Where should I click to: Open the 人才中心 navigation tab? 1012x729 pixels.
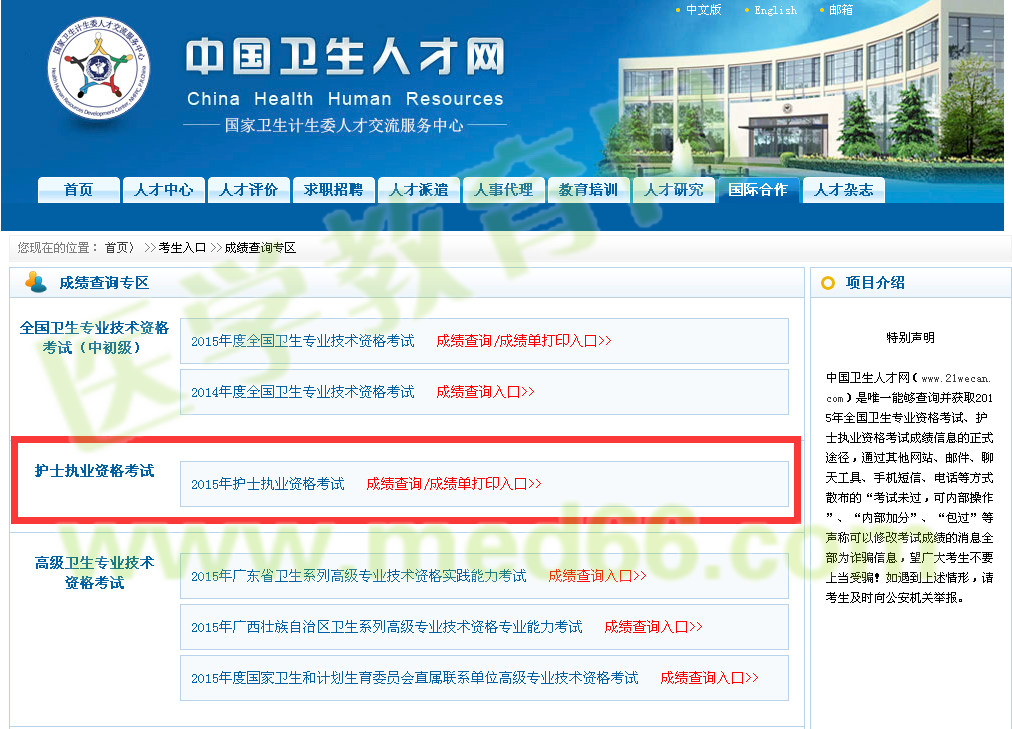[163, 189]
